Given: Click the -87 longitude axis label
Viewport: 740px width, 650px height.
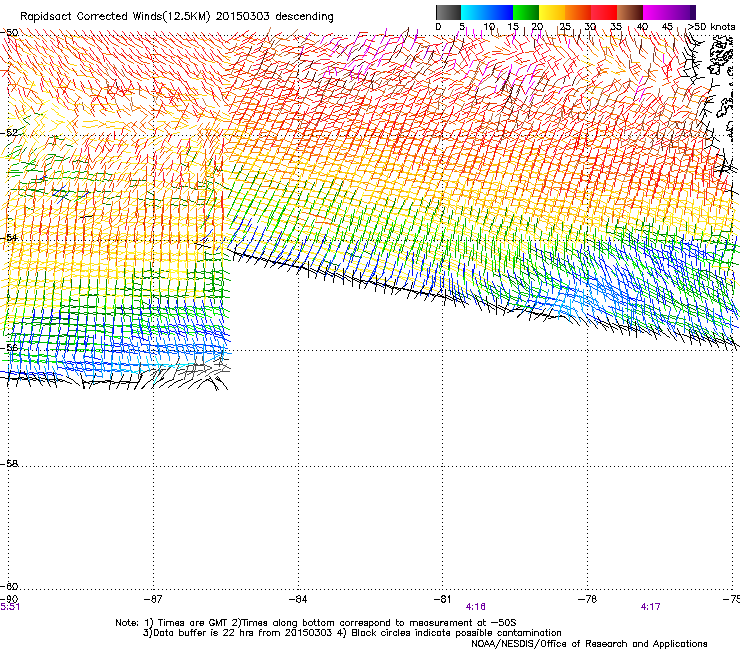Looking at the screenshot, I should coord(153,599).
